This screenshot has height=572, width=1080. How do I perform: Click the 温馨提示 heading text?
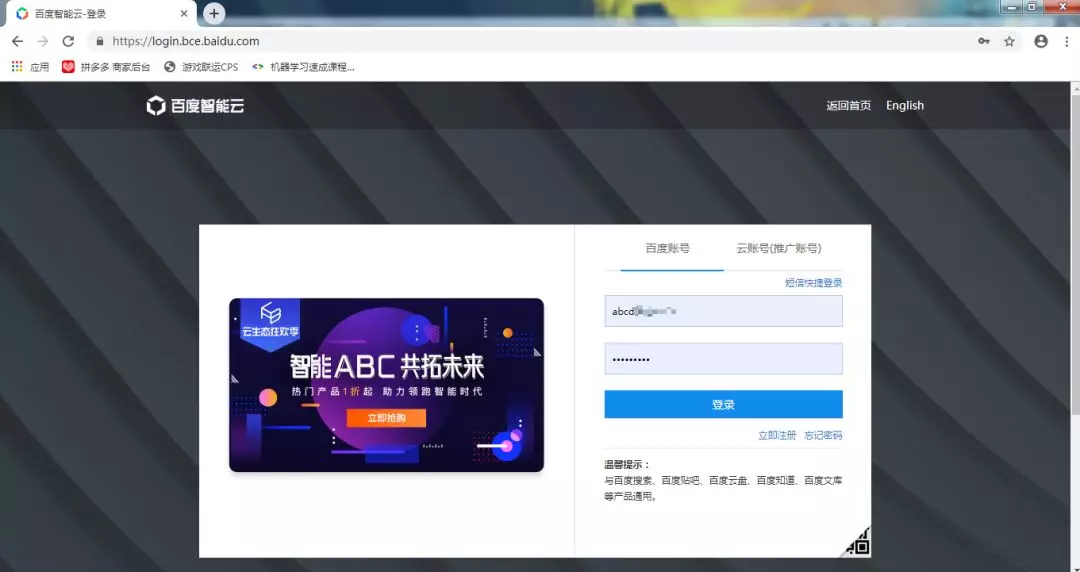(627, 464)
